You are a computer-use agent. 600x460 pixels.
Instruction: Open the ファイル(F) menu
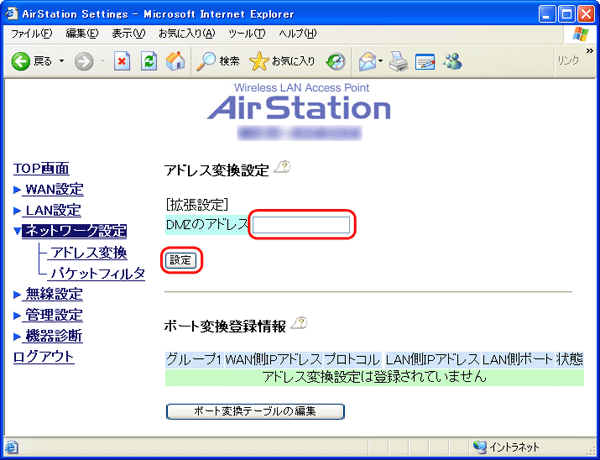tap(30, 34)
